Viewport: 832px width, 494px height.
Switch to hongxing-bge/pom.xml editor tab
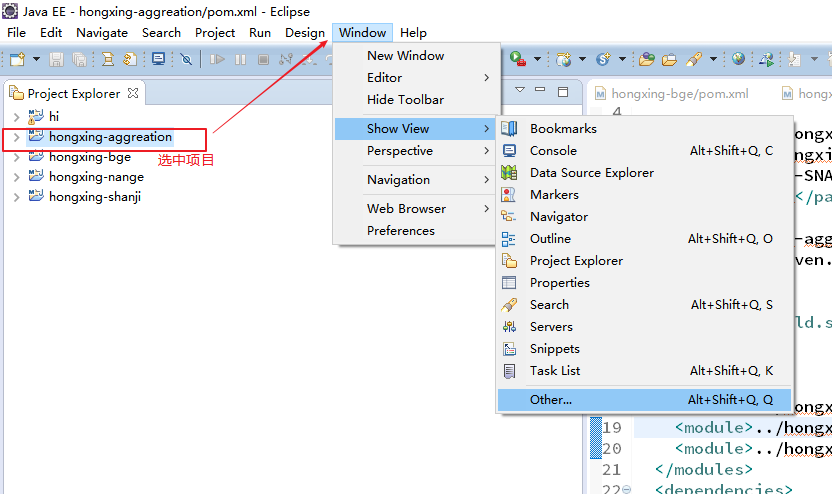tap(672, 94)
